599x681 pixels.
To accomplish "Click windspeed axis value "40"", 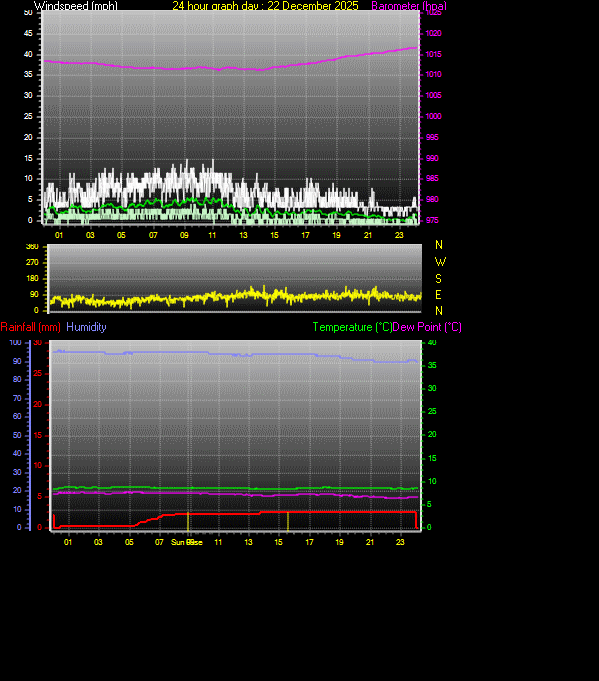I will (28, 54).
